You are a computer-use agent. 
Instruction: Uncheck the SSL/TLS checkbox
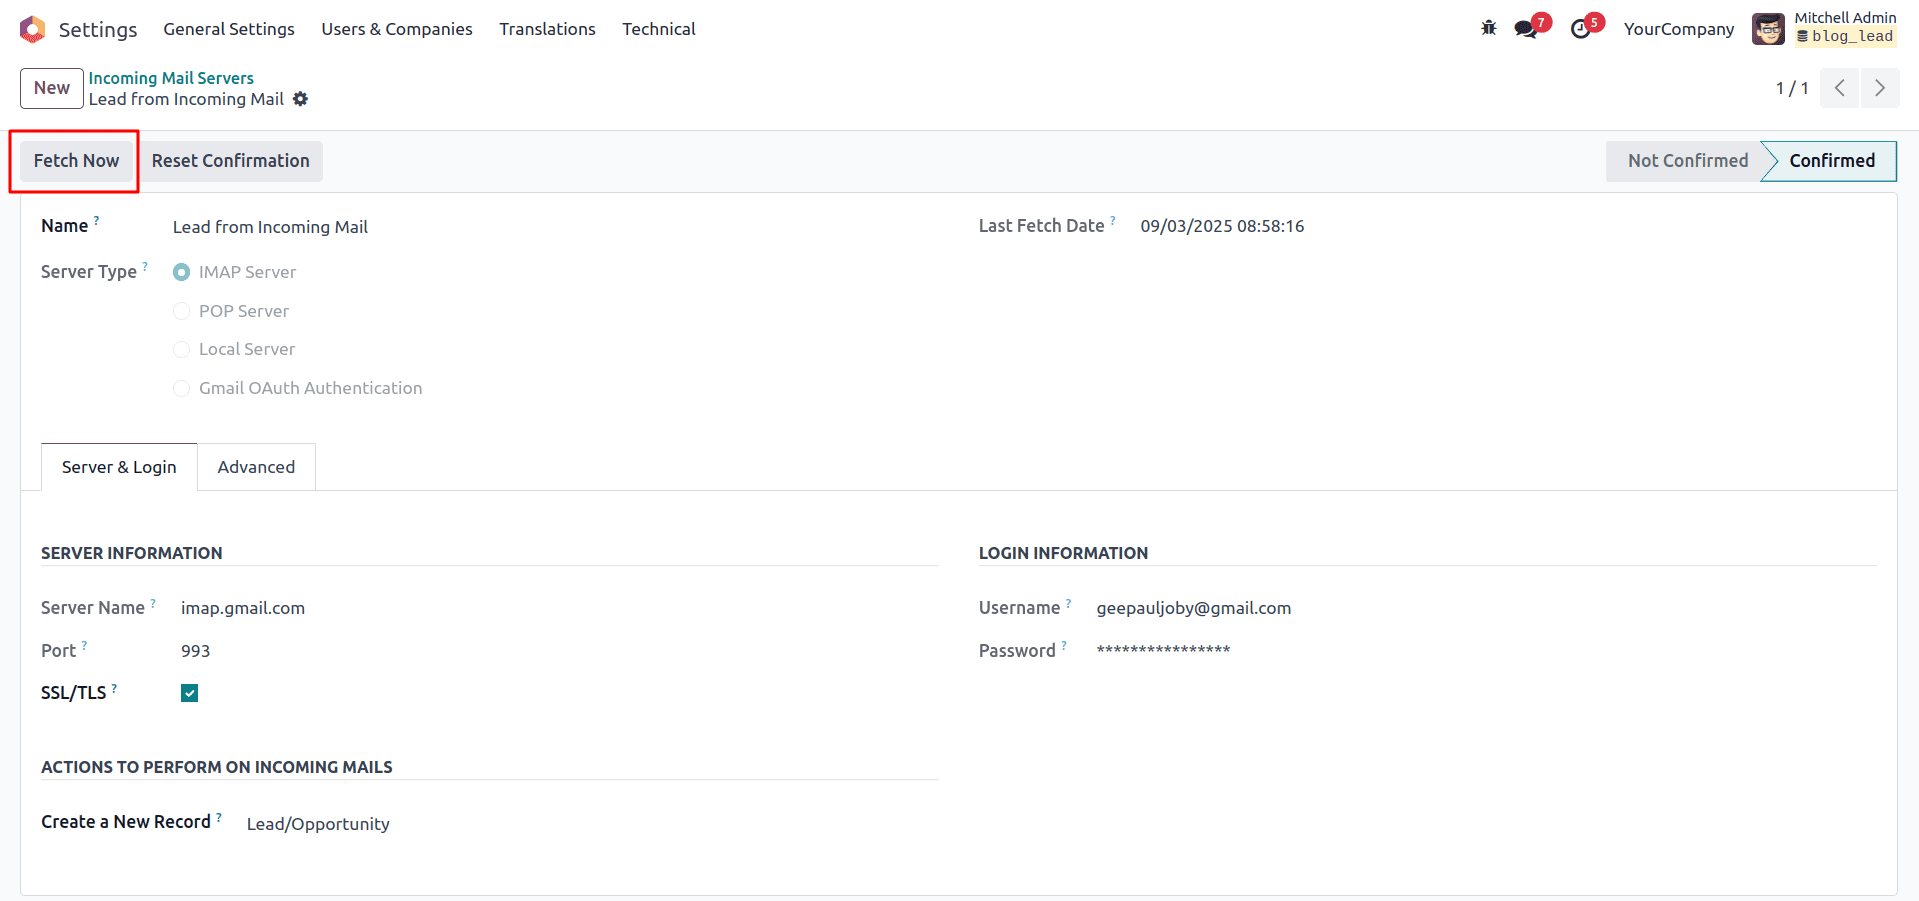[189, 692]
